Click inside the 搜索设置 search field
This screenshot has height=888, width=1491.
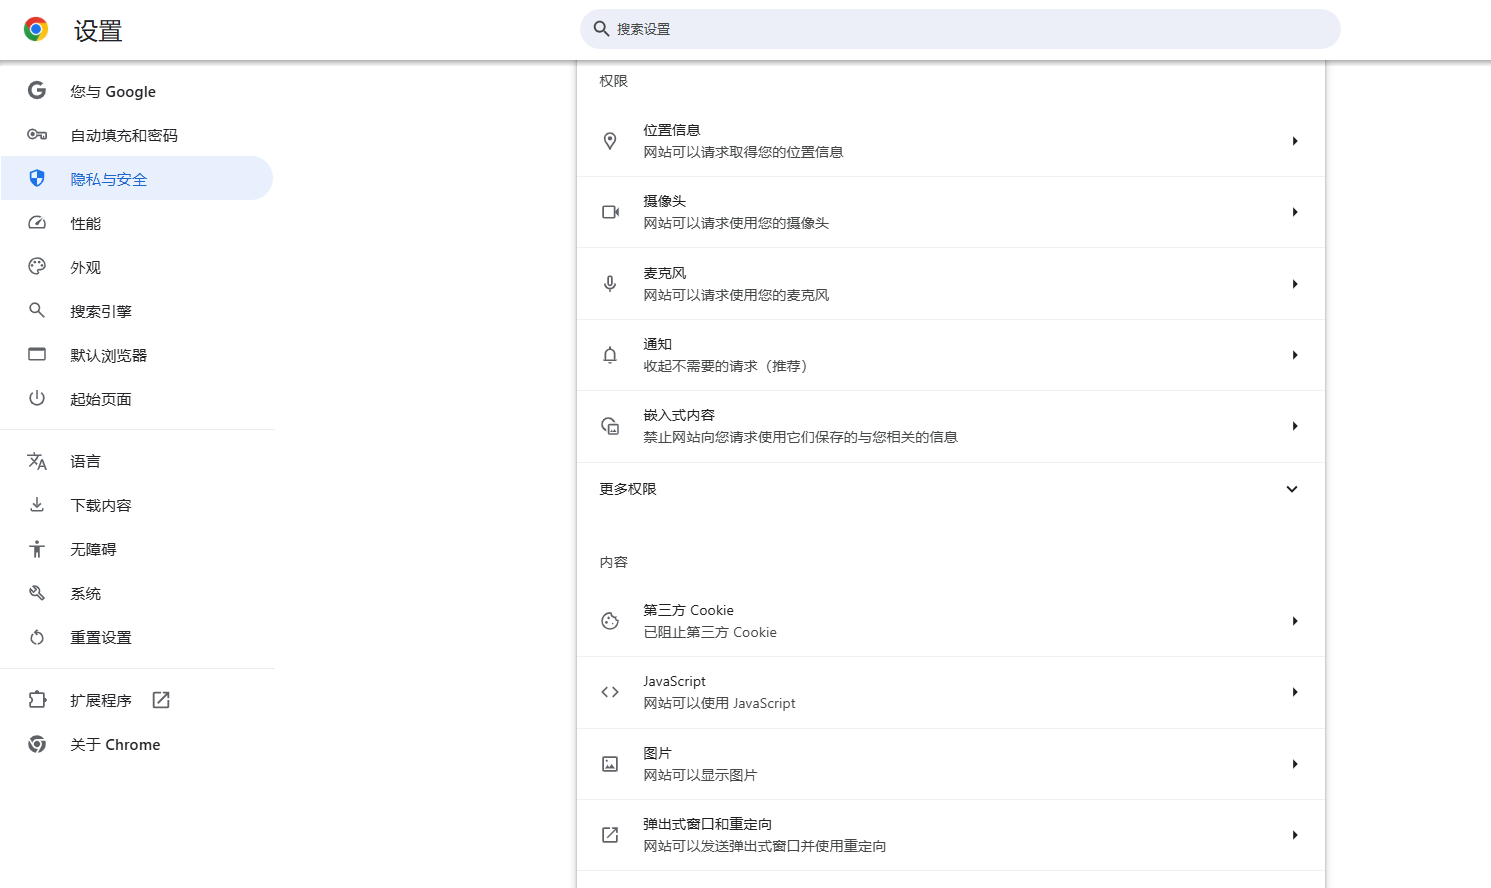[960, 29]
